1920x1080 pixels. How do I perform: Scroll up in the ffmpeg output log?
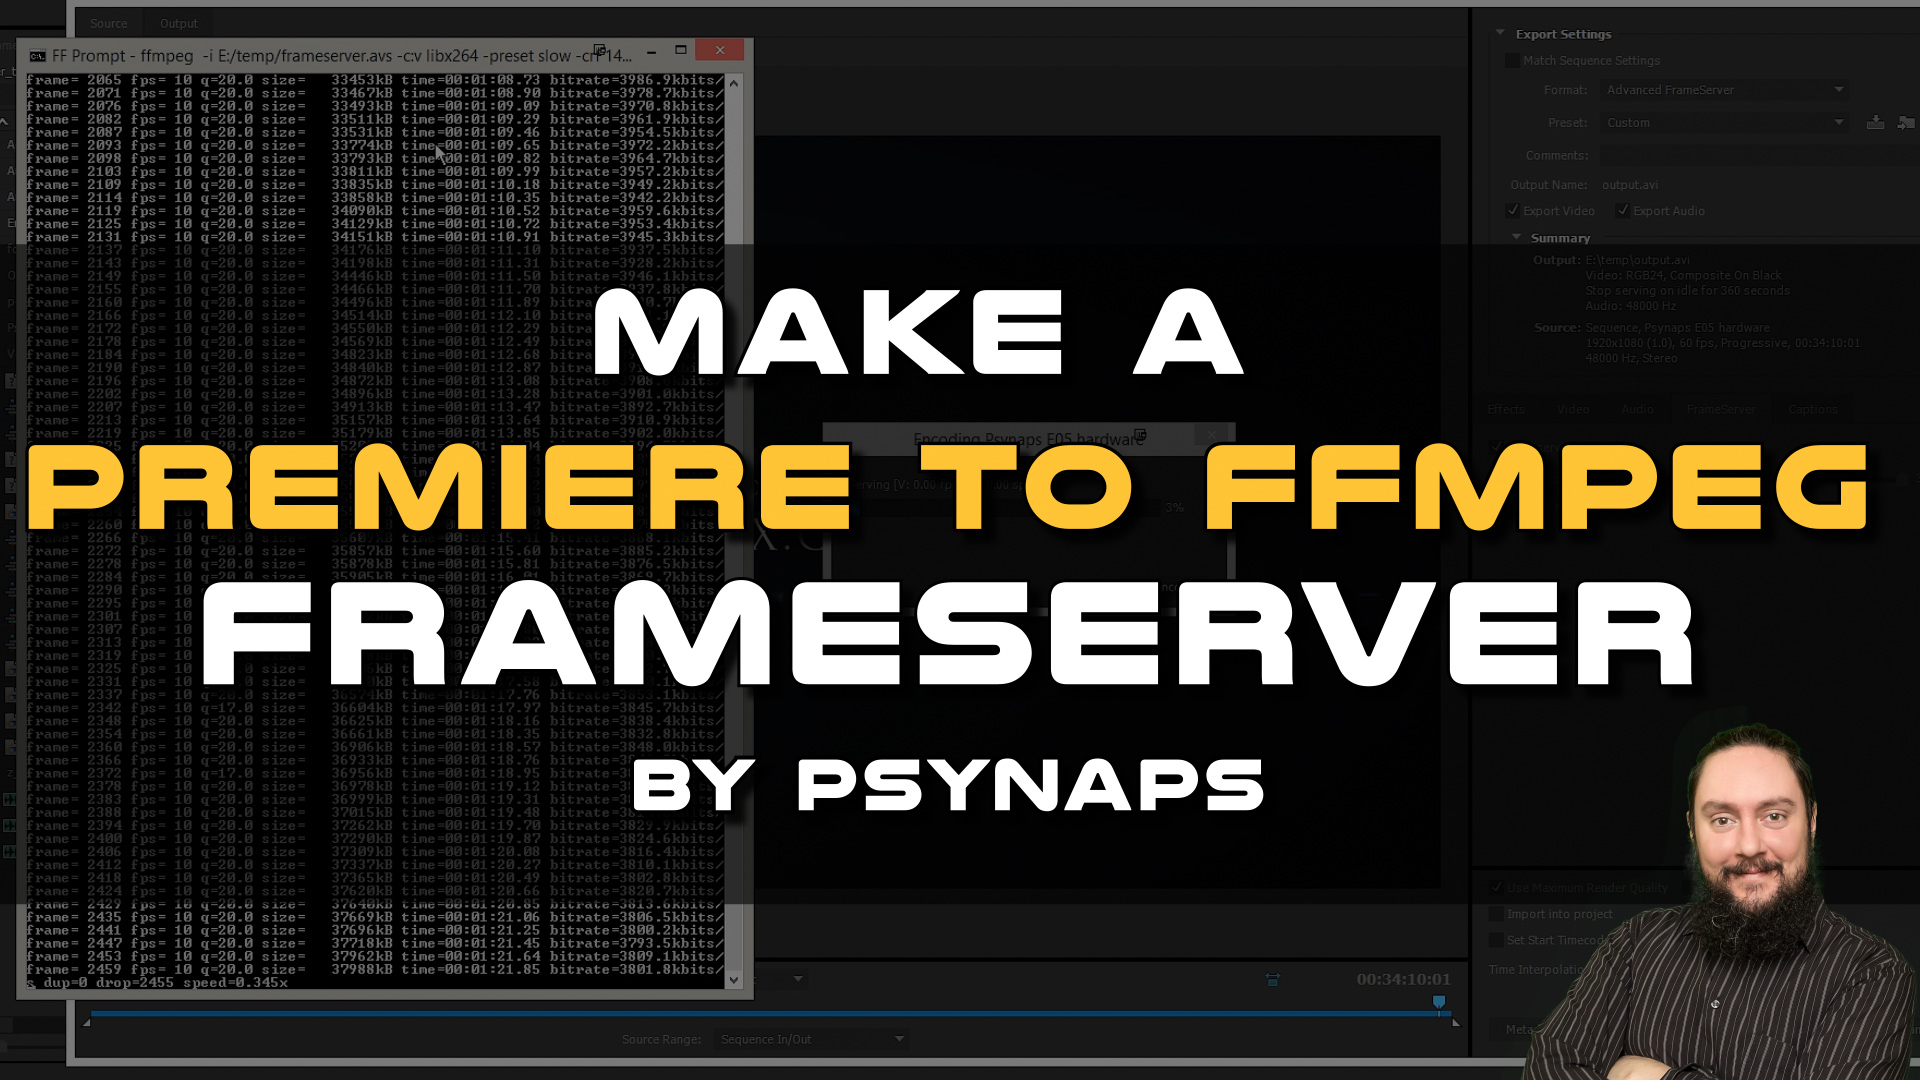735,84
